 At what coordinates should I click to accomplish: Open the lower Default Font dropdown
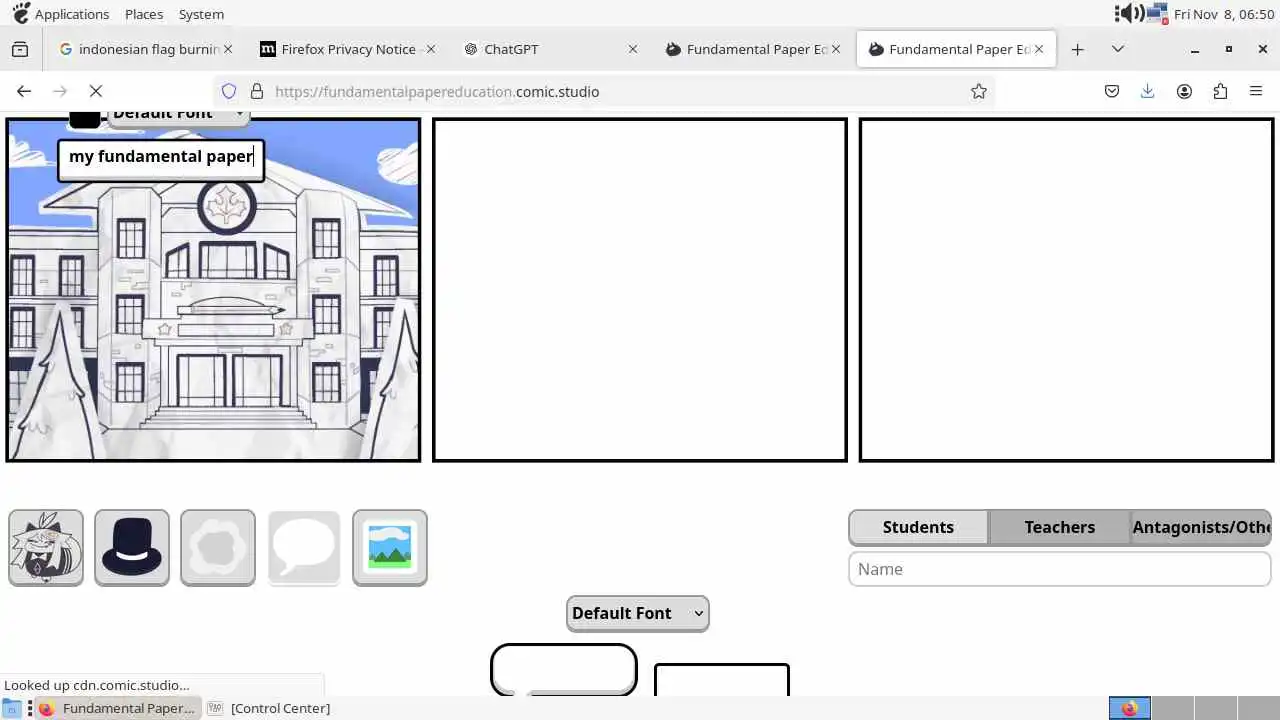click(638, 613)
